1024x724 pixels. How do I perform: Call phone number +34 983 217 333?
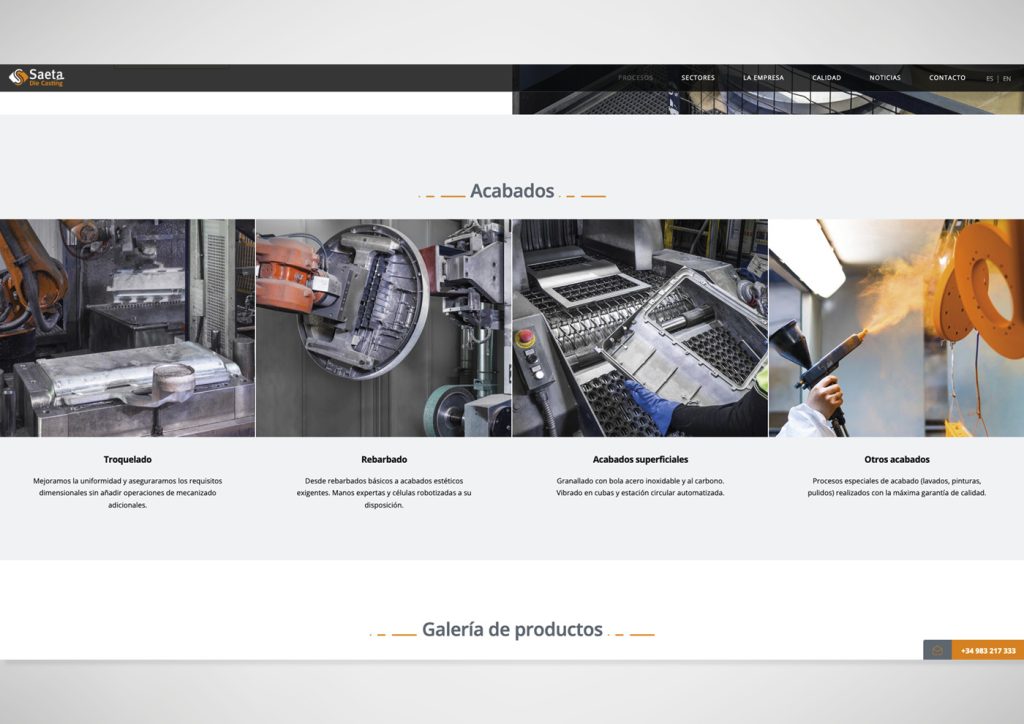(x=988, y=650)
